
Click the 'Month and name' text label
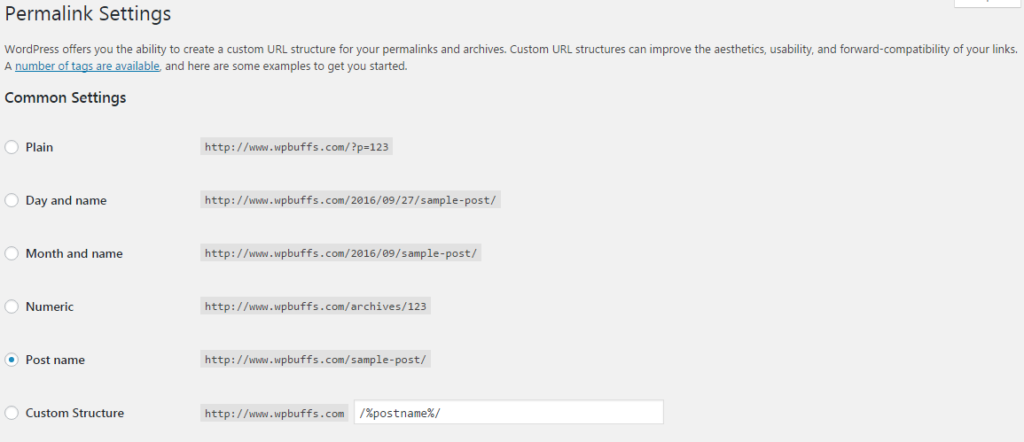point(74,253)
